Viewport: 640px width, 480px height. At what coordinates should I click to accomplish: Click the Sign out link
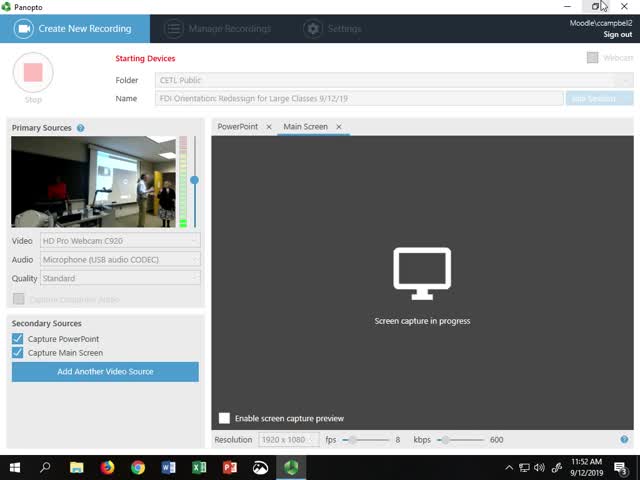617,35
